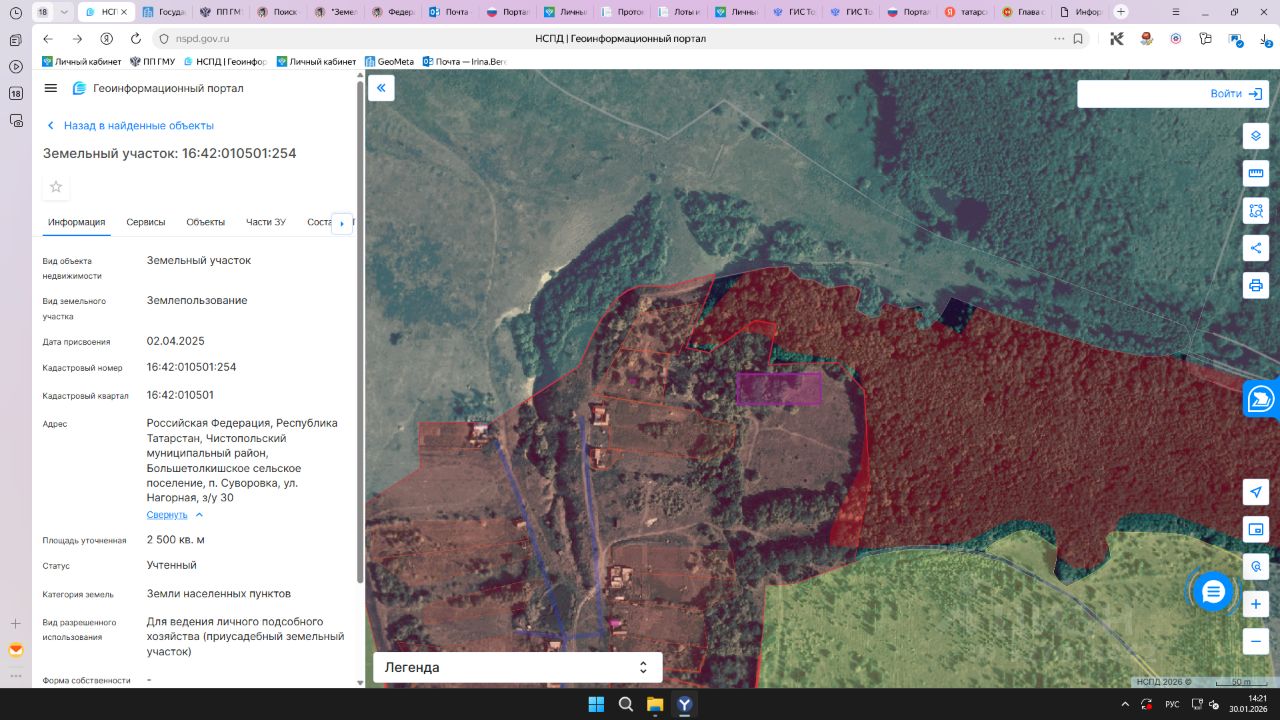Image resolution: width=1280 pixels, height=720 pixels.
Task: Center map on my location
Action: (1256, 492)
